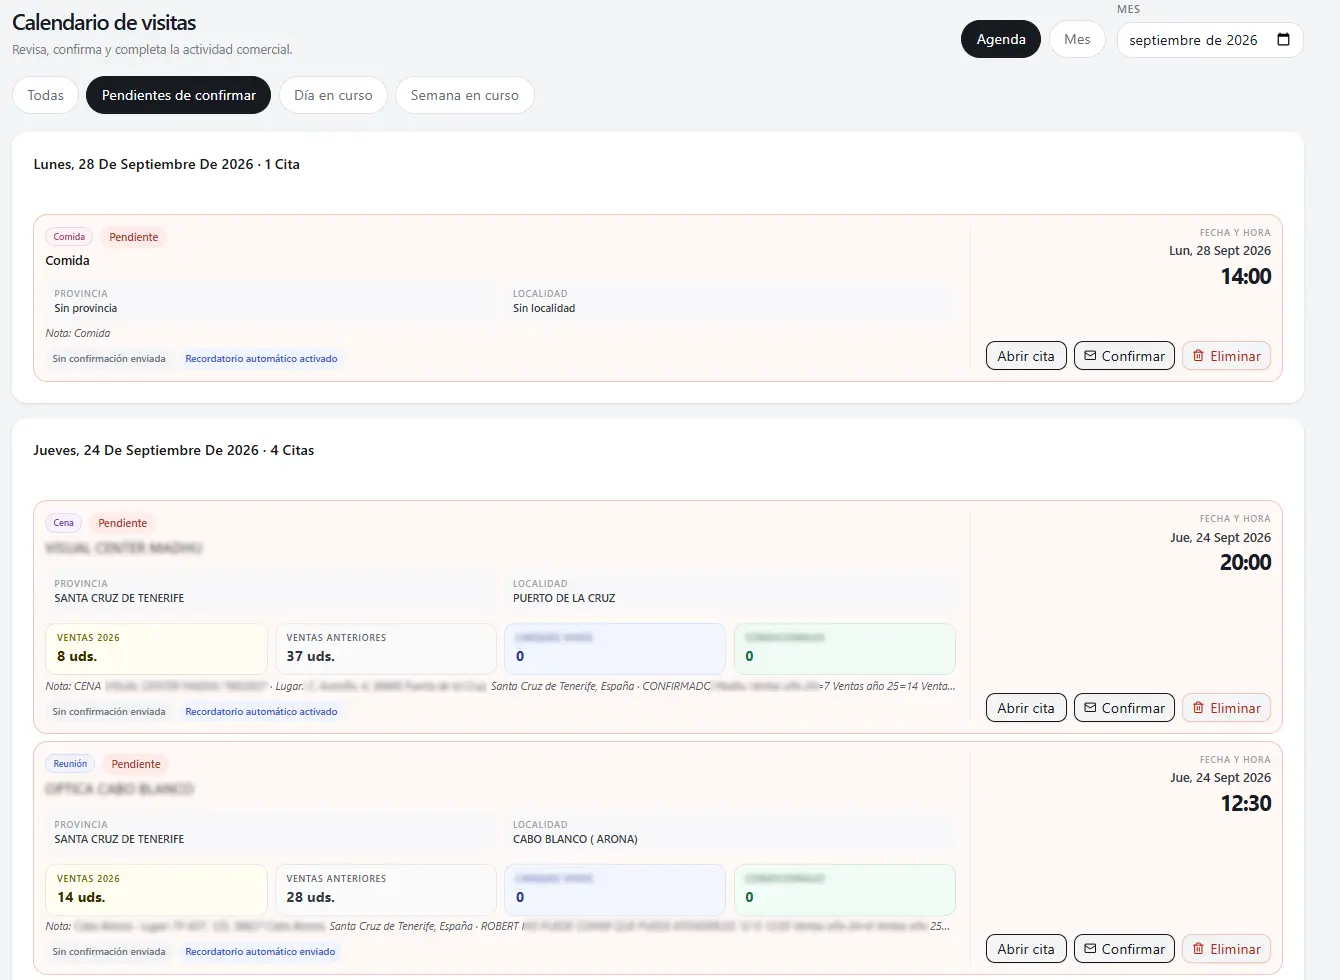This screenshot has height=980, width=1340.
Task: Click 'Calendario de visitas' title
Action: point(104,22)
